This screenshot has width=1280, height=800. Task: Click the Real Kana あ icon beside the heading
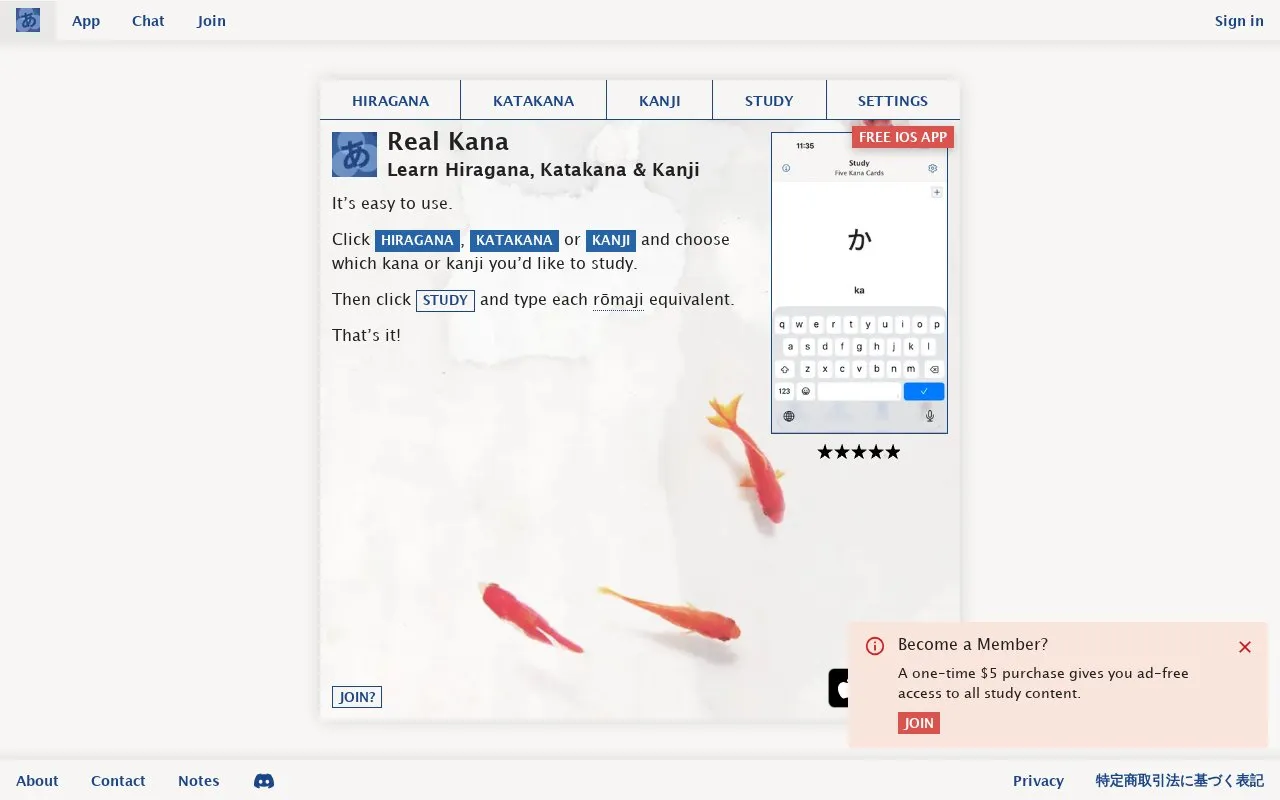click(354, 155)
